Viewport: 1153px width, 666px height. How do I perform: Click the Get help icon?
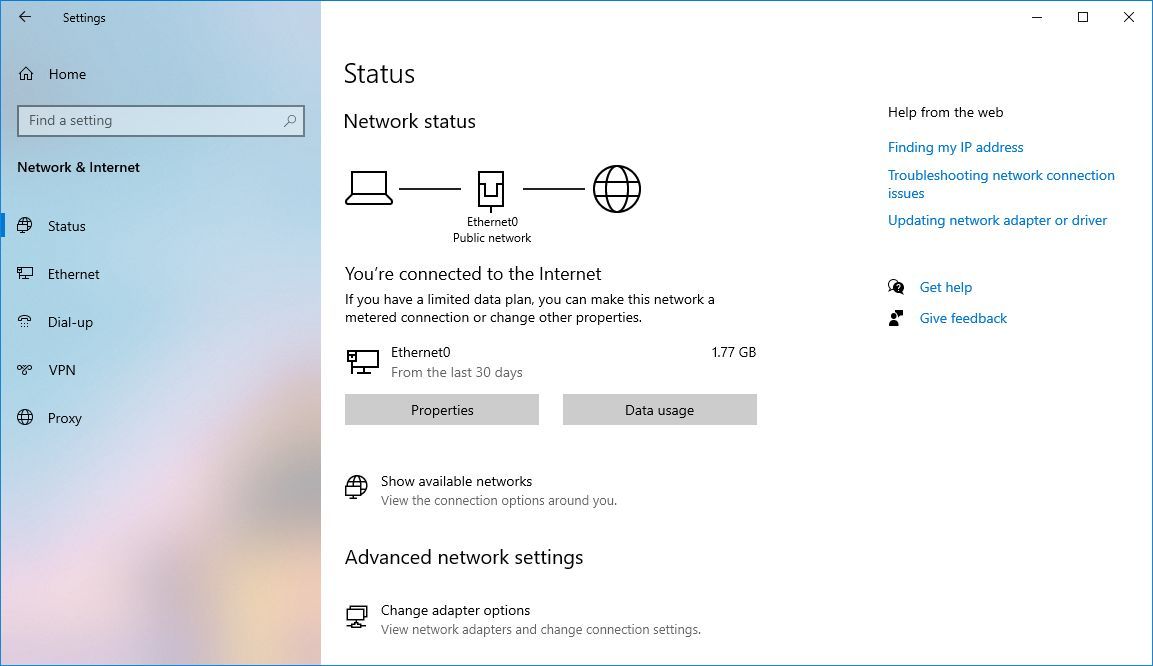click(896, 287)
